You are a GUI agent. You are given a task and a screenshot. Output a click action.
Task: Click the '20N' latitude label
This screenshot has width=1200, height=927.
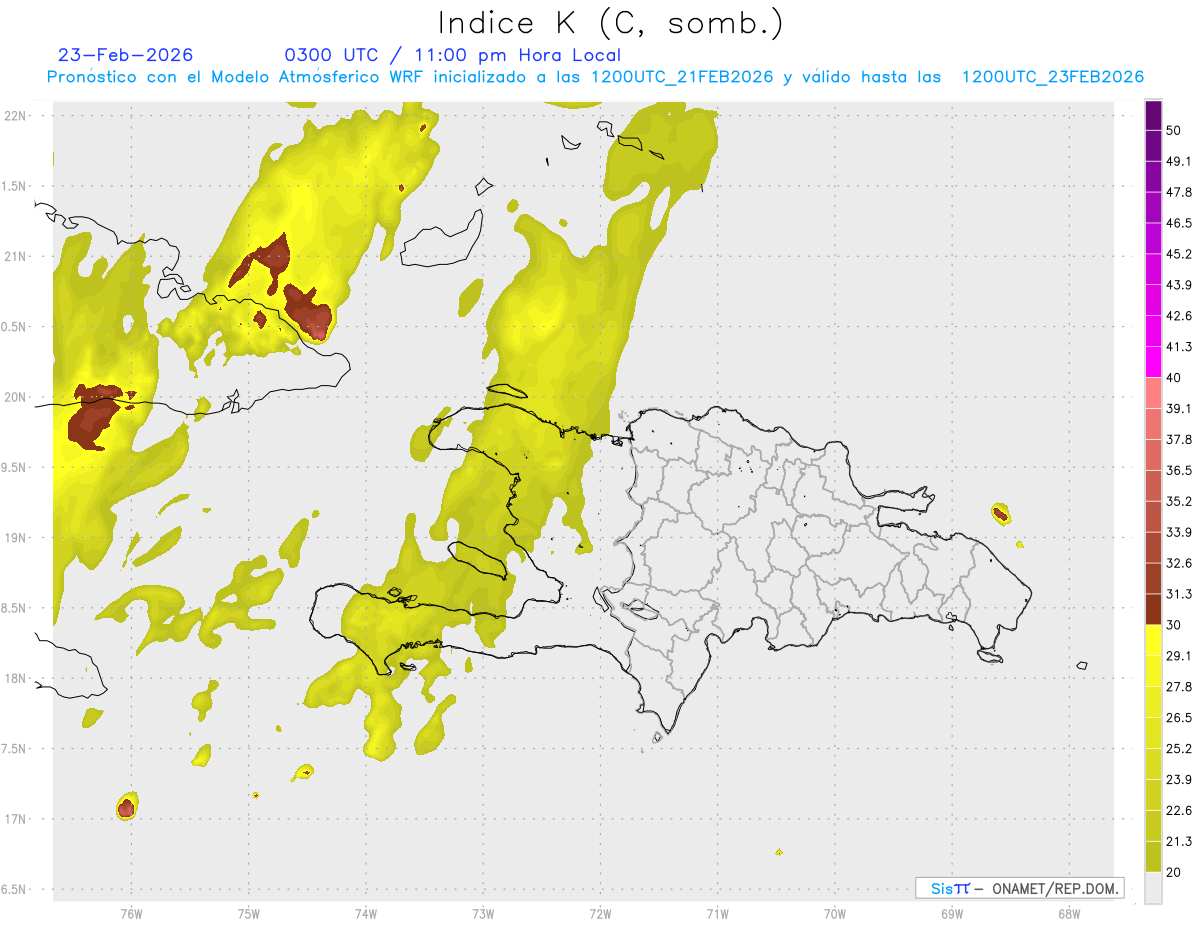(x=15, y=397)
